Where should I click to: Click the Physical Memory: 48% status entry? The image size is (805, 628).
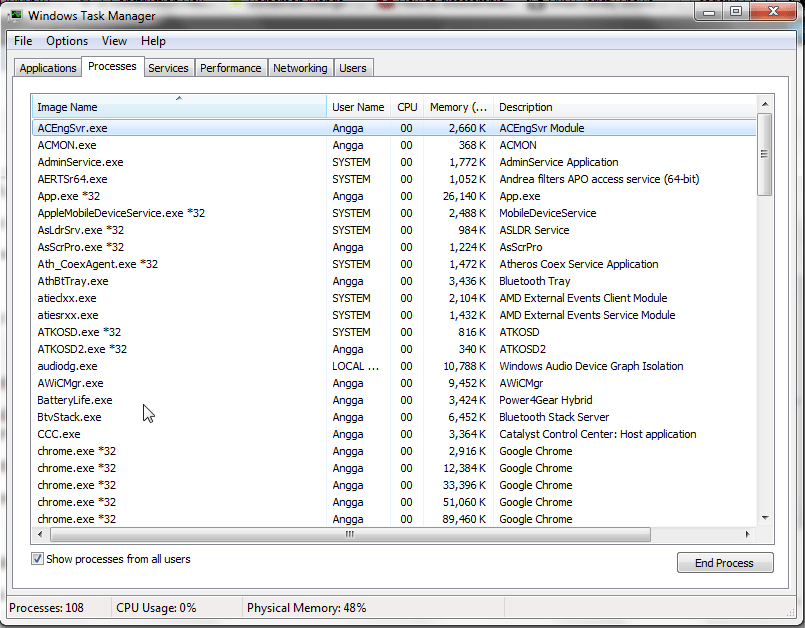(x=306, y=608)
